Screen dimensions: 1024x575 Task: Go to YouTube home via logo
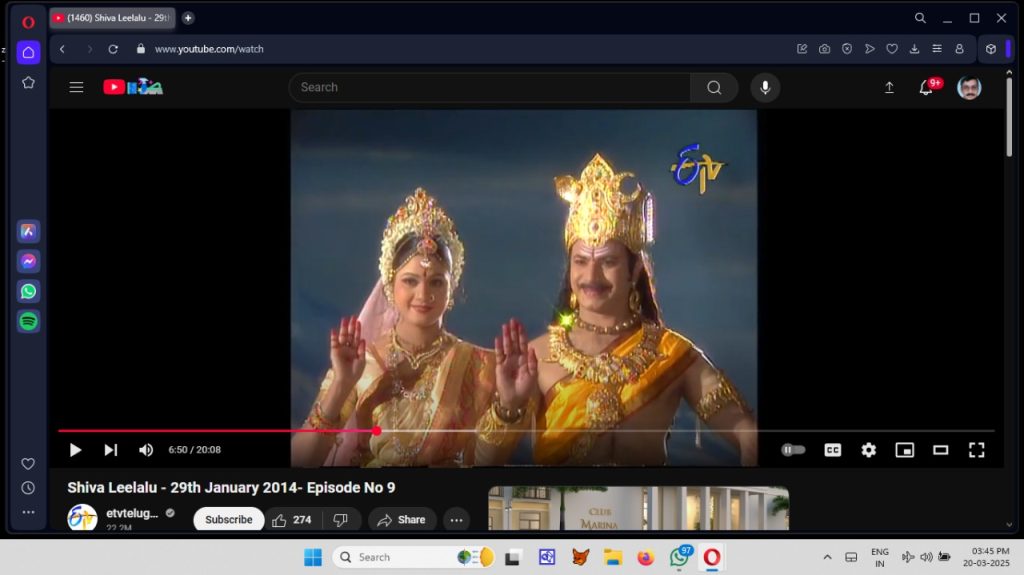click(x=133, y=87)
